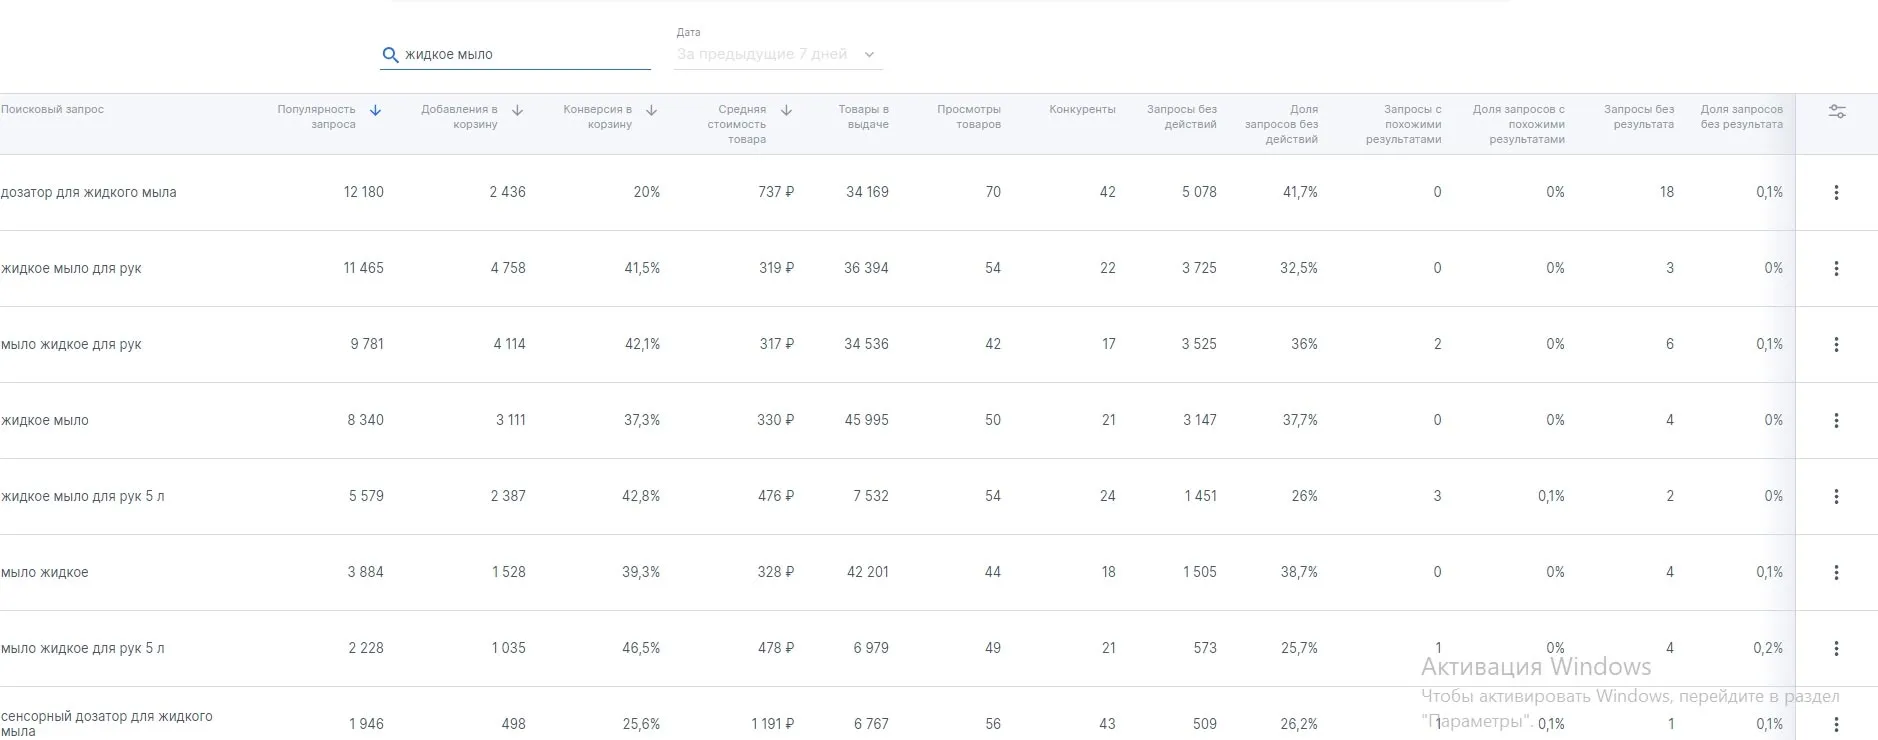Click the popularity value '11 465'
Screen dimensions: 1878x740
tap(363, 268)
